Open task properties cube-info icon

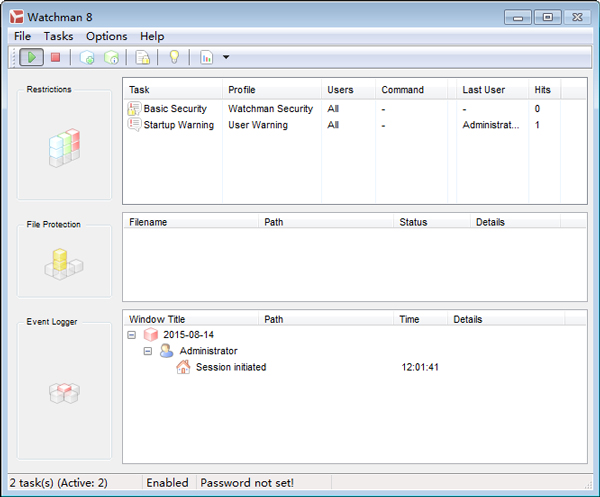111,57
